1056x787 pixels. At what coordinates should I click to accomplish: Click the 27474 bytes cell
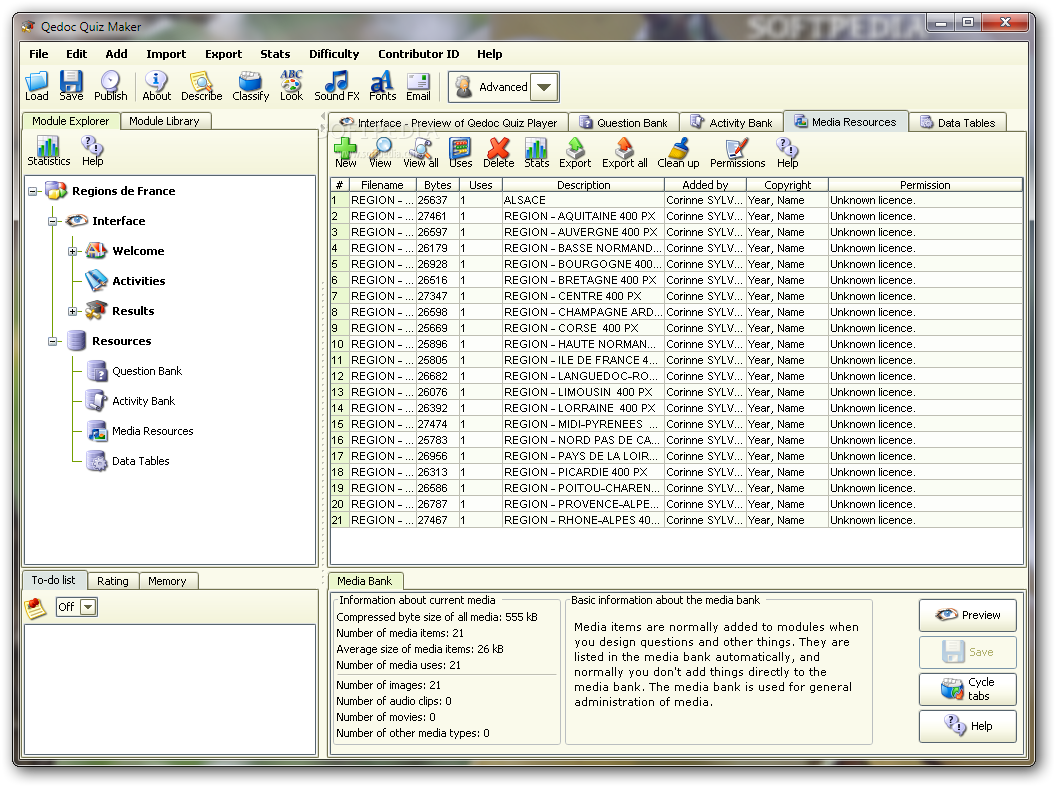tap(437, 424)
